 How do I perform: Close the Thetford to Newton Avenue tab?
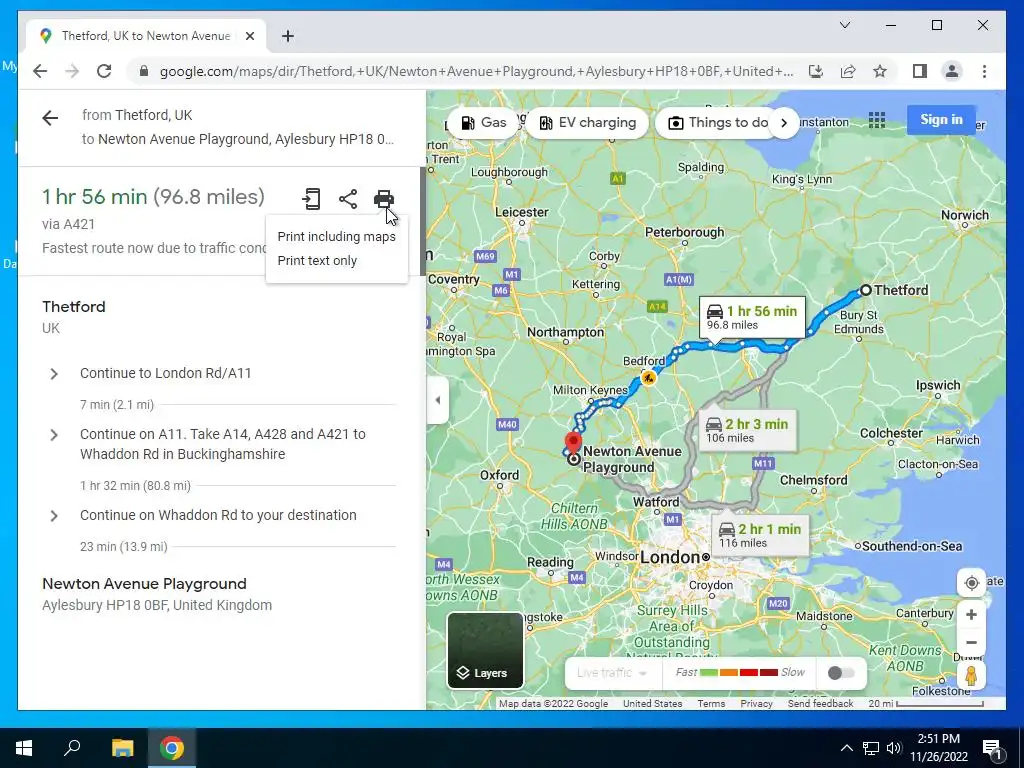coord(249,36)
